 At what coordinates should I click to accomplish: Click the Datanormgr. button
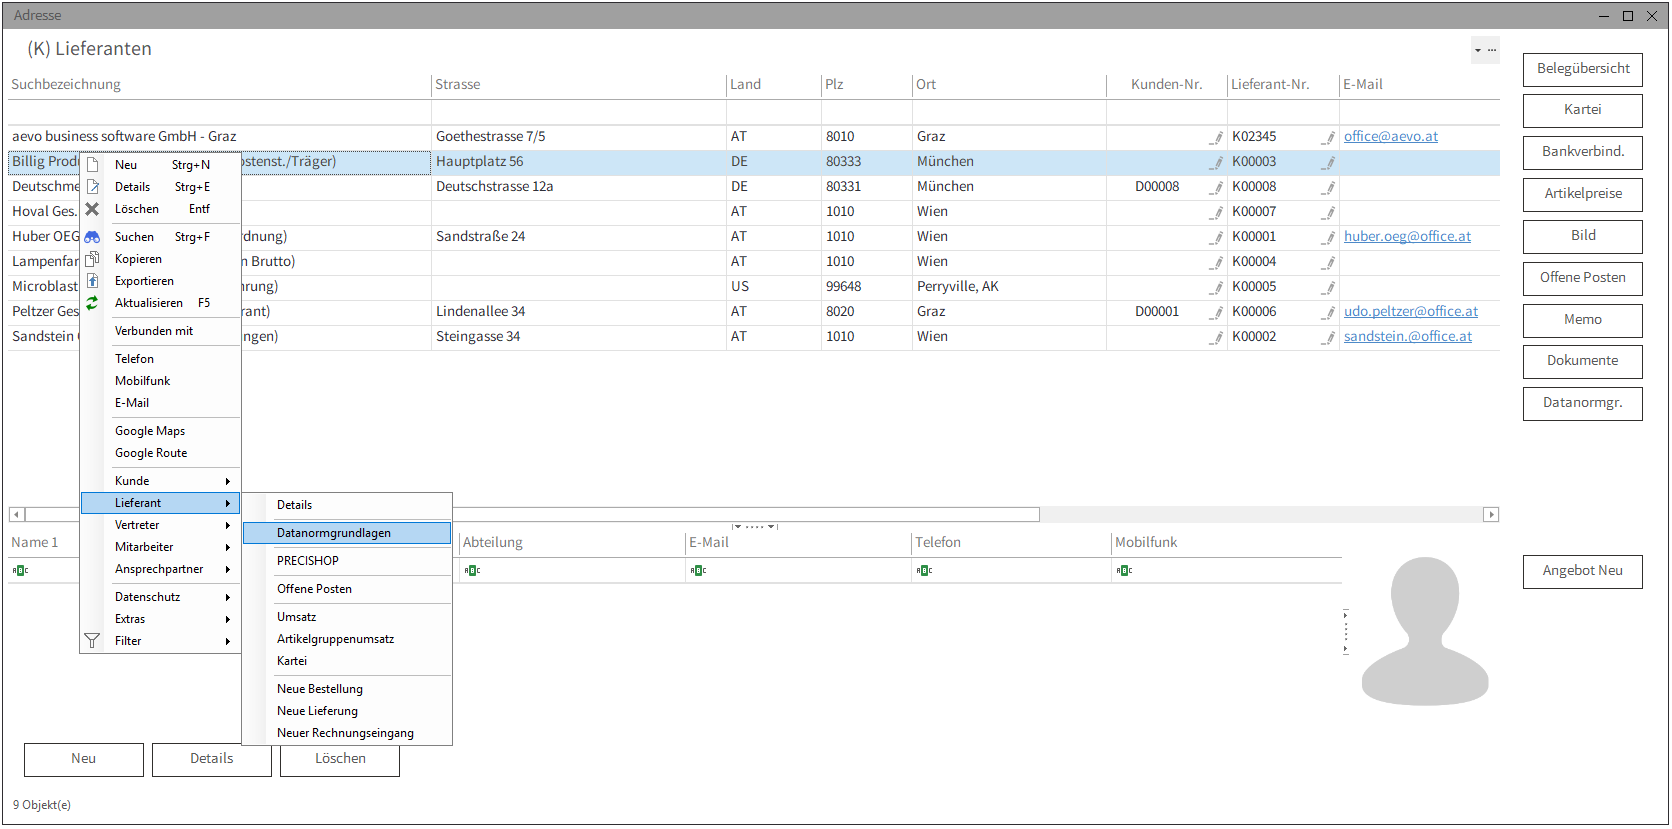(1583, 403)
